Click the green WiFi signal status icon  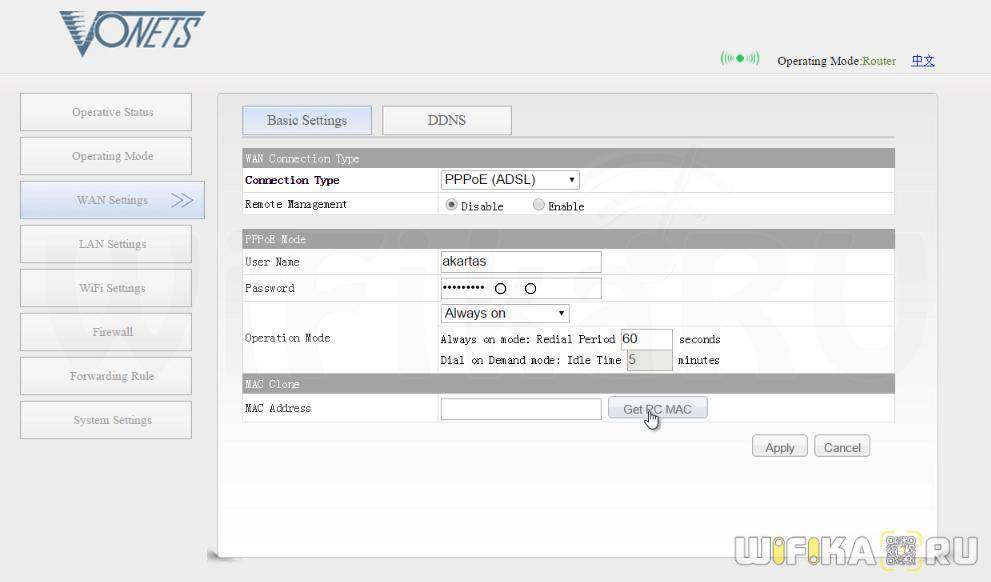click(739, 59)
